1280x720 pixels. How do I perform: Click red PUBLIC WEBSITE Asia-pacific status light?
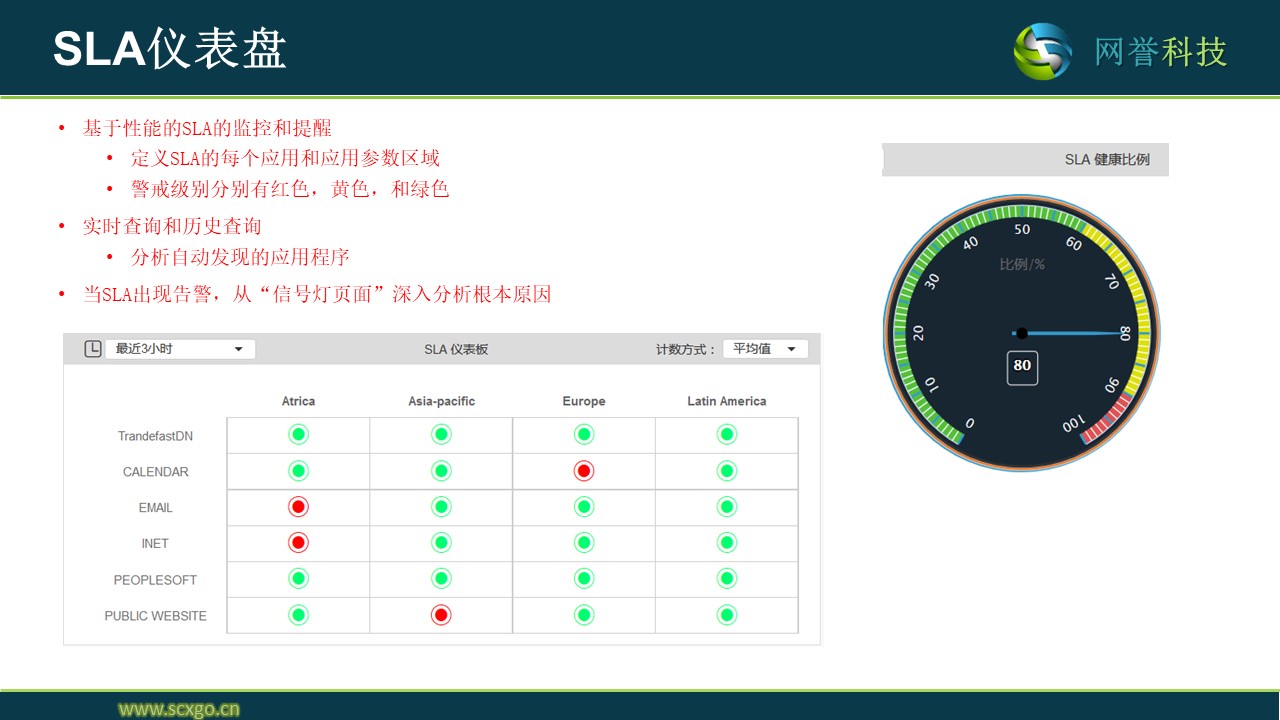441,615
